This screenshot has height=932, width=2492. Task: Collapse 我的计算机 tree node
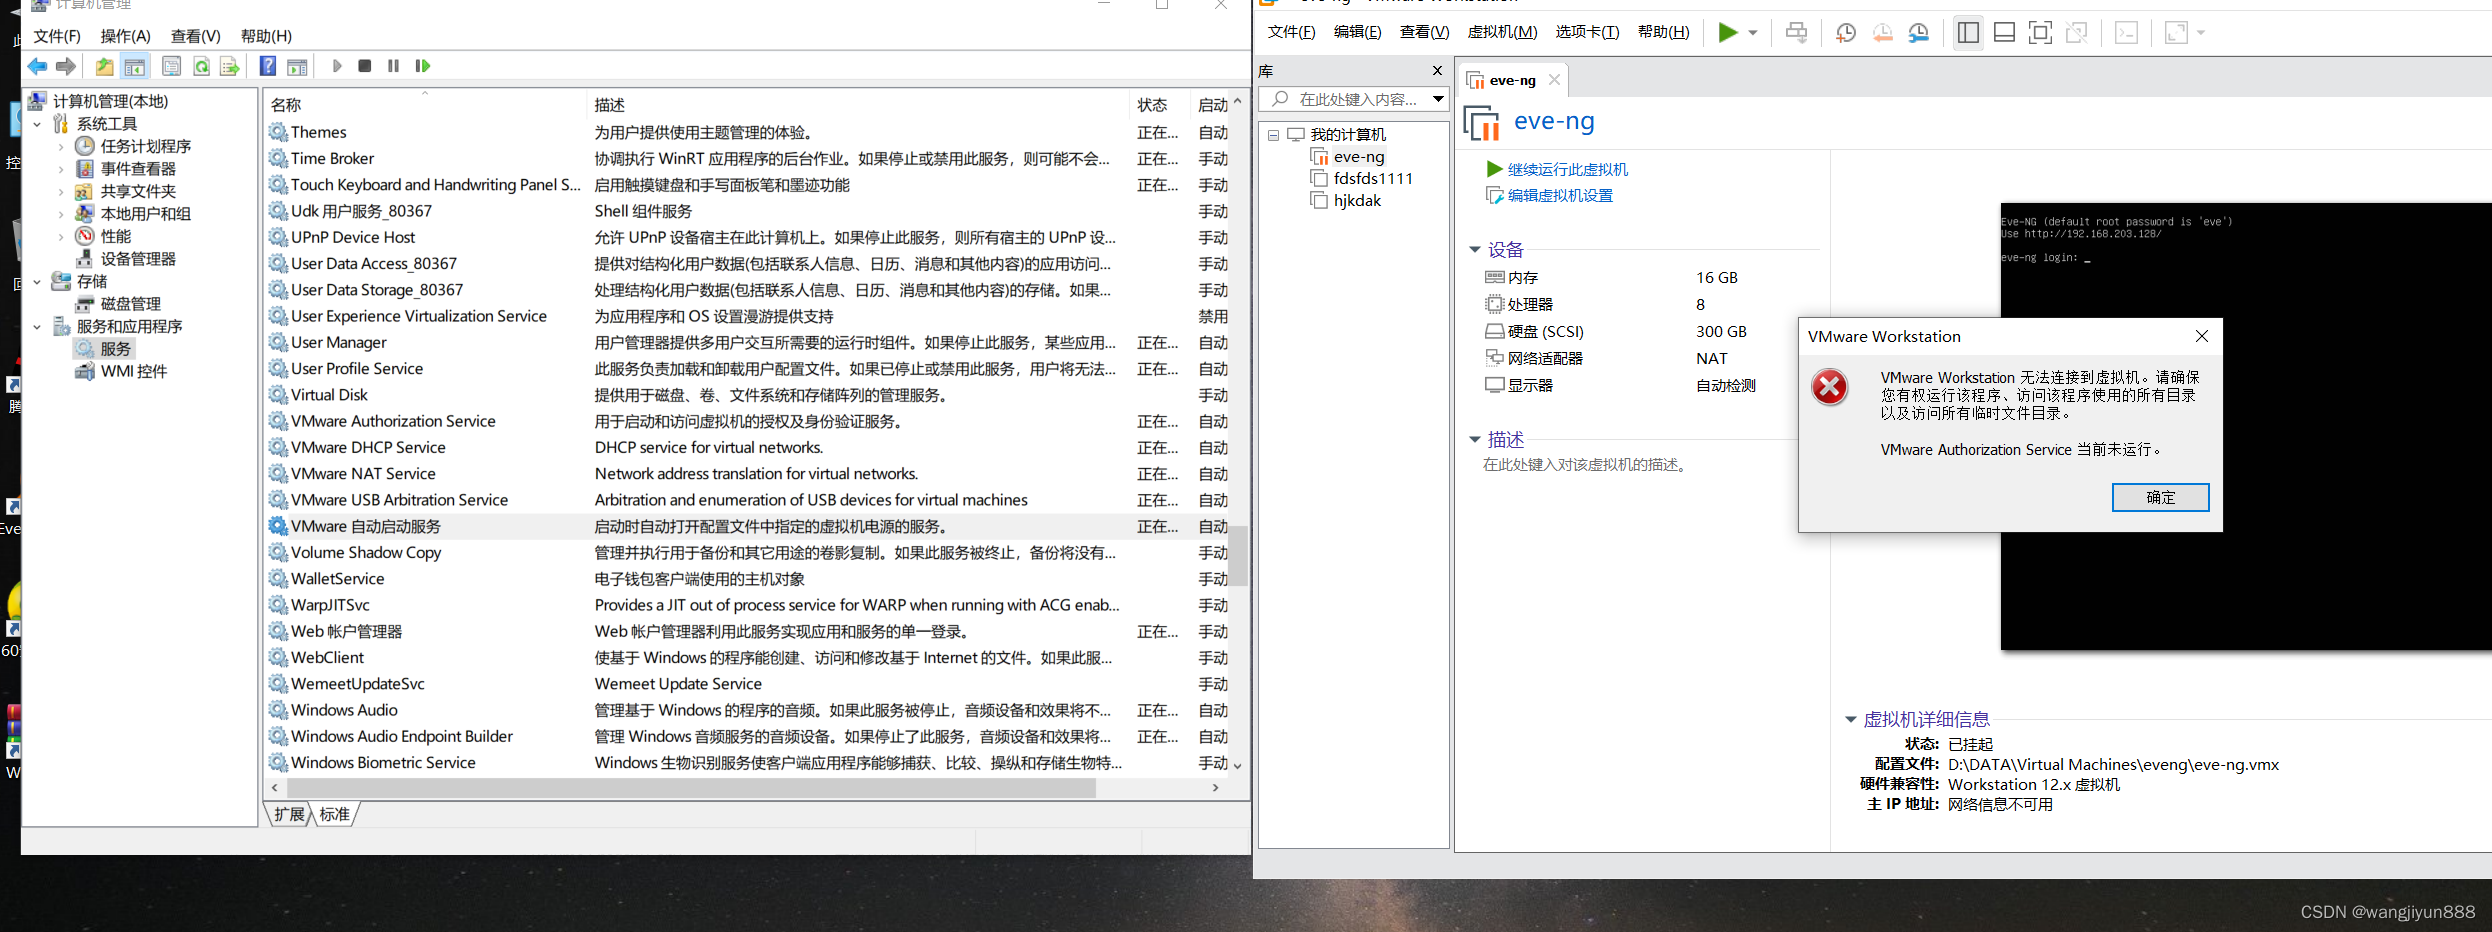pos(1273,135)
